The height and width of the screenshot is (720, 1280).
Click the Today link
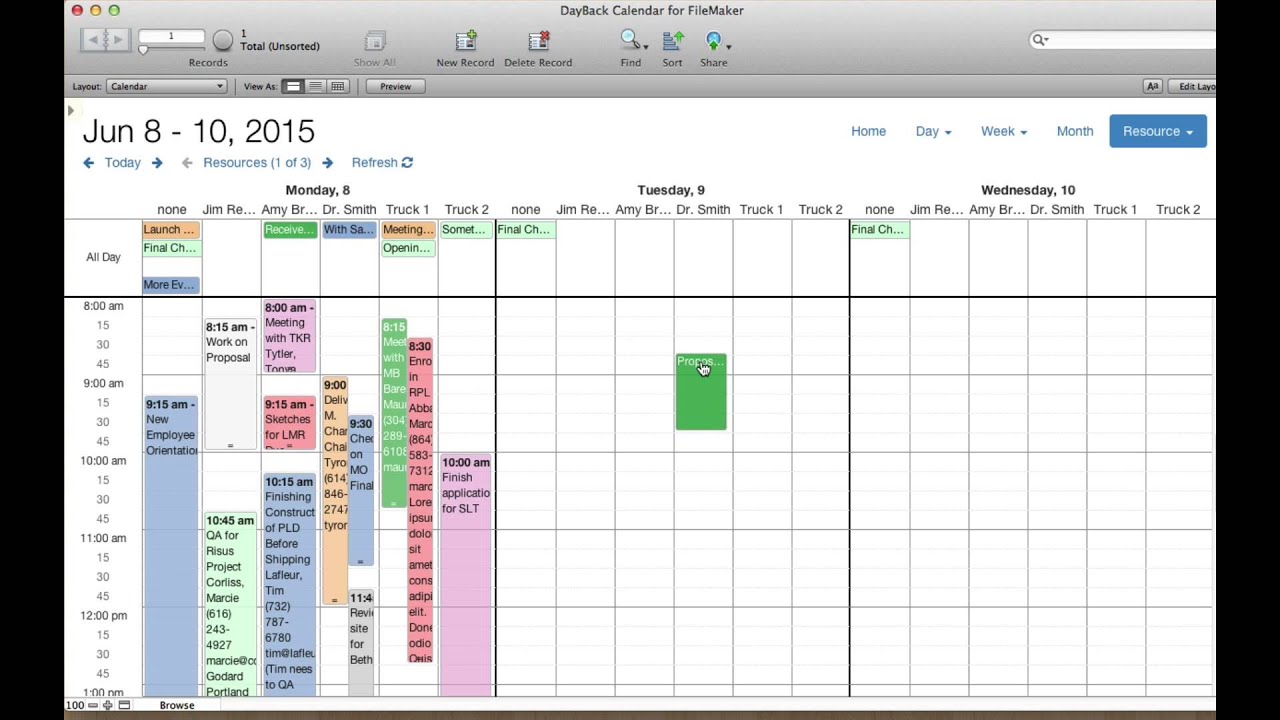click(x=123, y=163)
